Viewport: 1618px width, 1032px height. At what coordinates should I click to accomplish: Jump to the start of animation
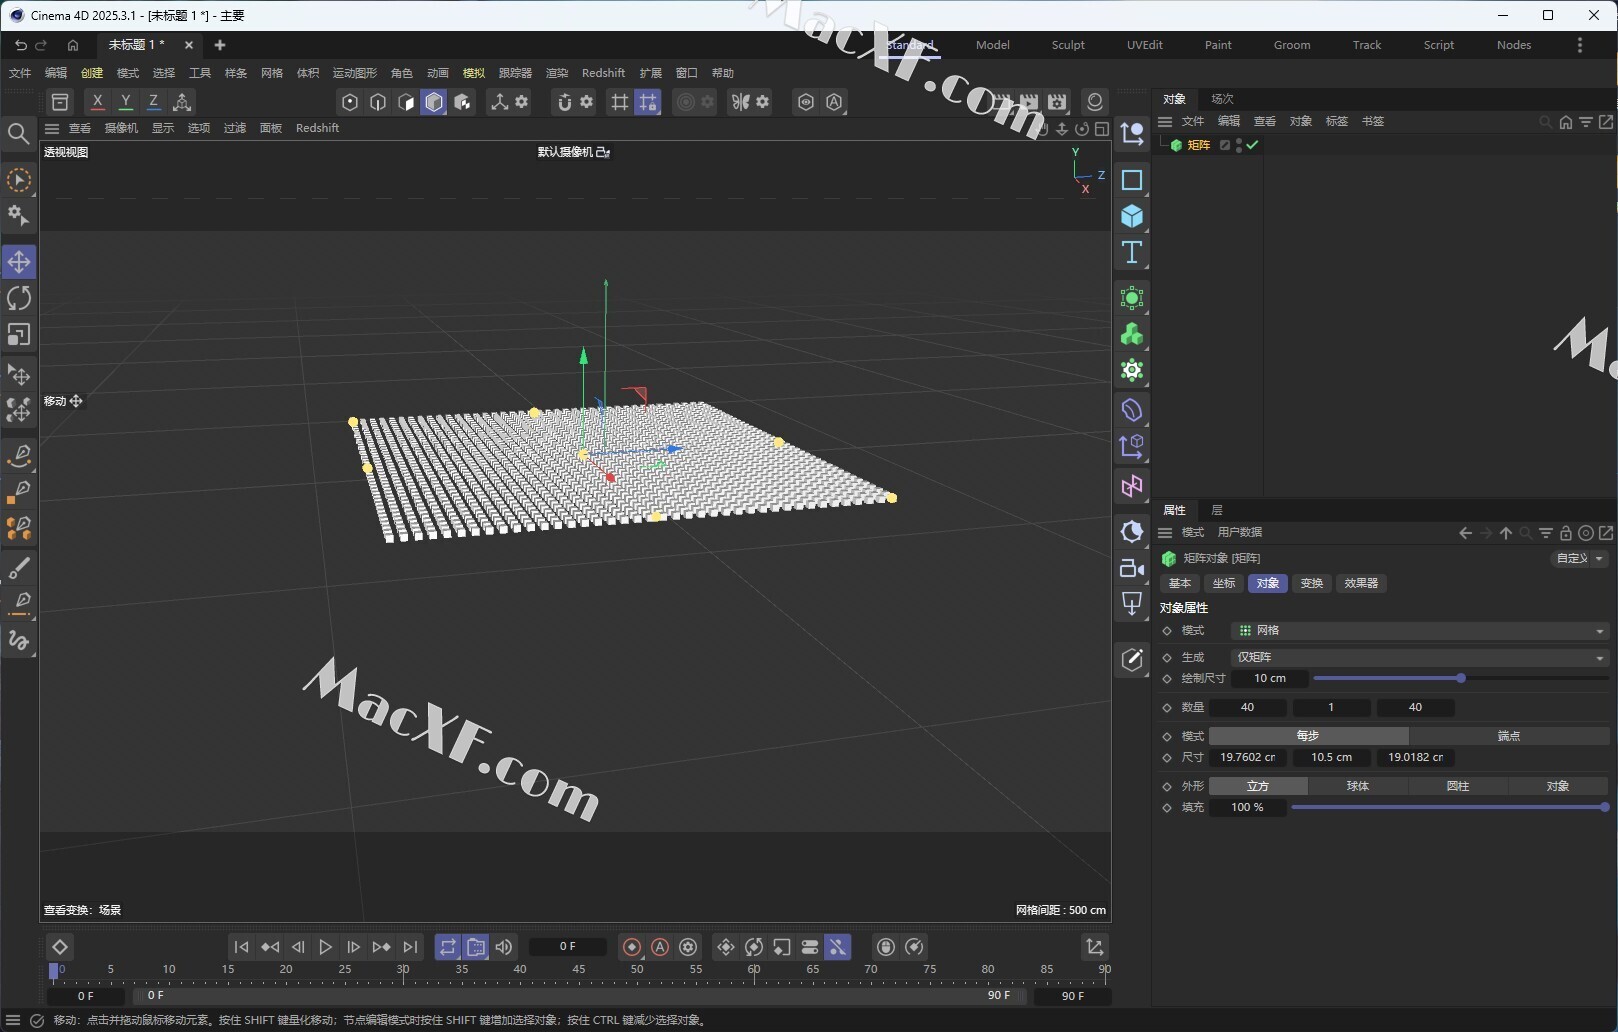tap(241, 947)
